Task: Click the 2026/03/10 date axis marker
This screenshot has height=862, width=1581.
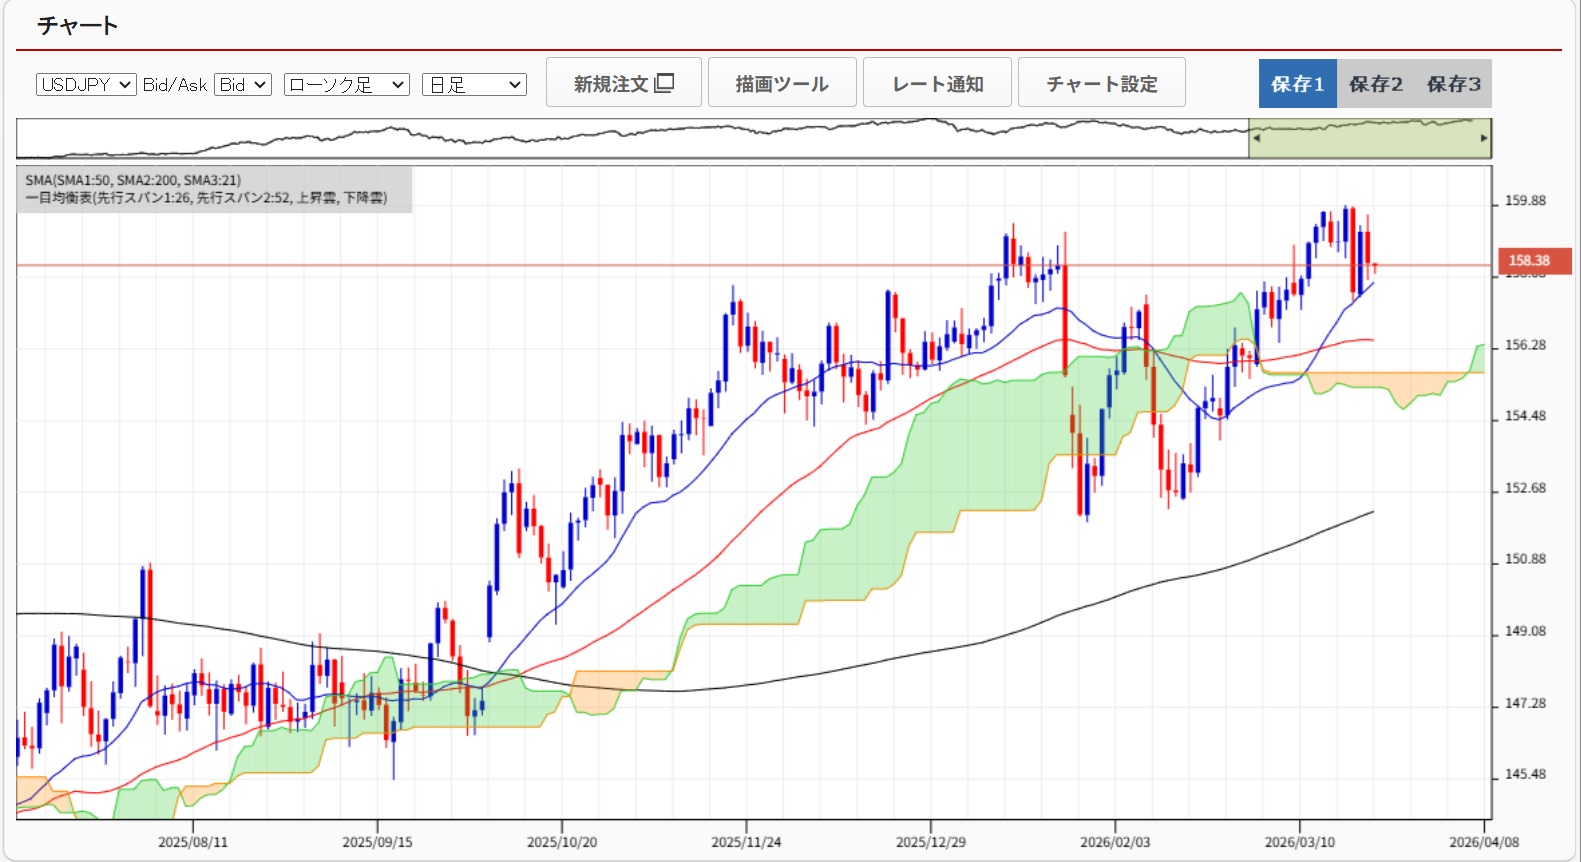Action: click(x=1299, y=842)
